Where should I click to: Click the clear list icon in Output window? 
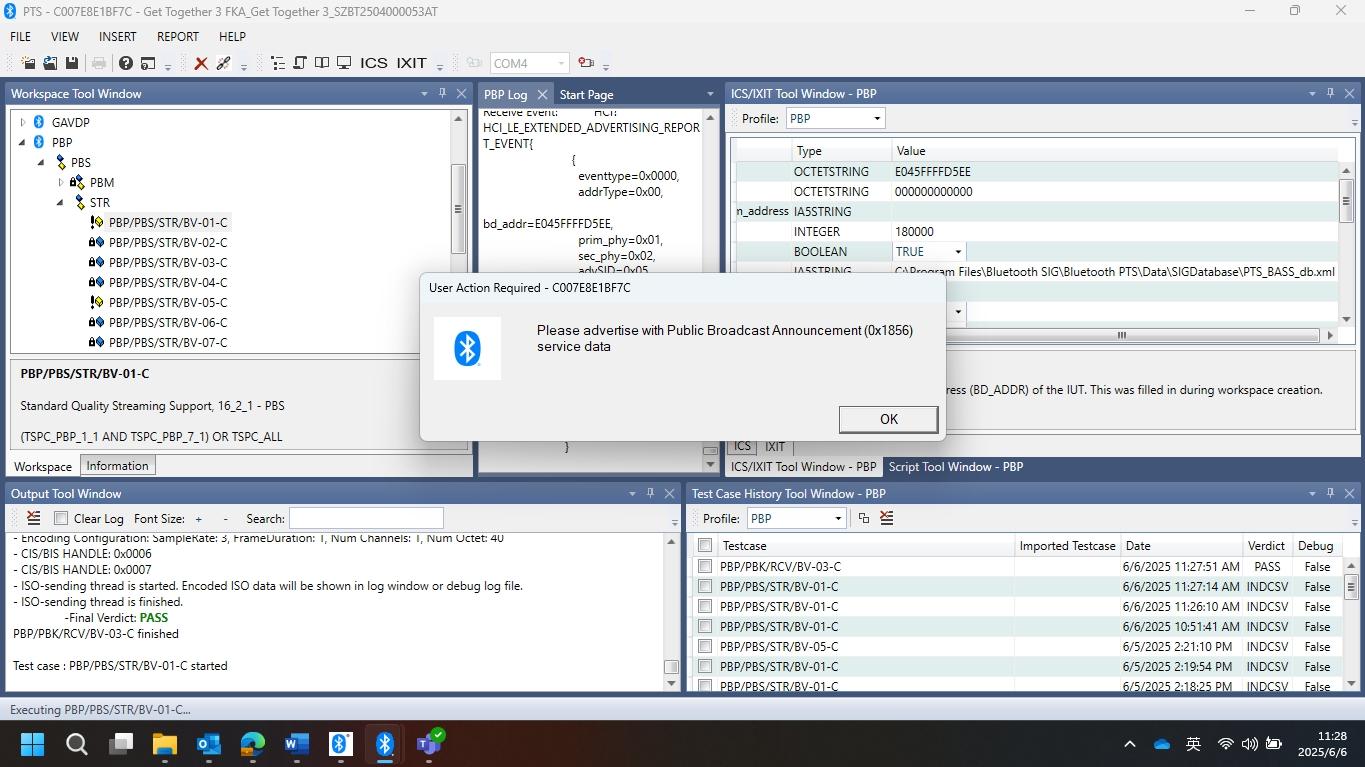(33, 518)
